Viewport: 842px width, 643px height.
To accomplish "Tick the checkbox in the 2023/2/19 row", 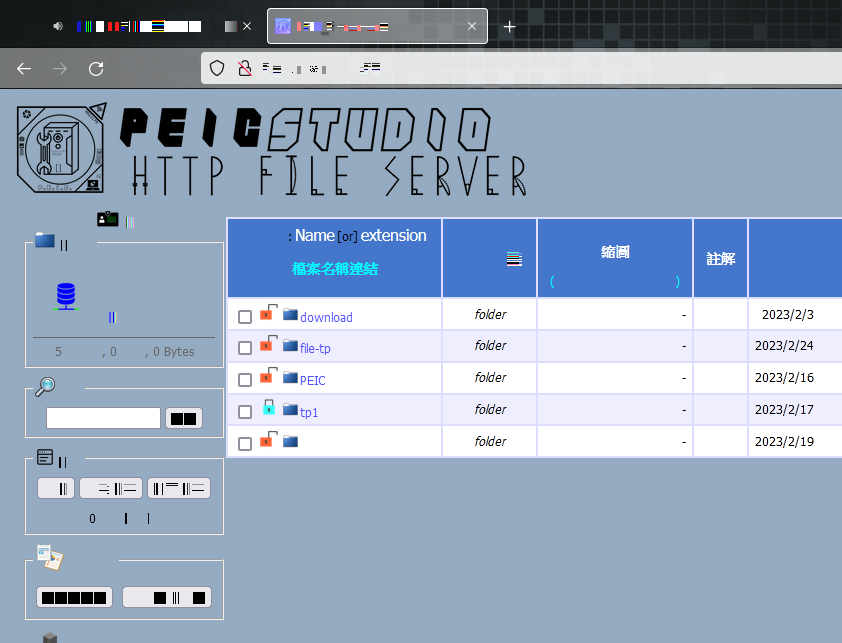I will click(245, 444).
